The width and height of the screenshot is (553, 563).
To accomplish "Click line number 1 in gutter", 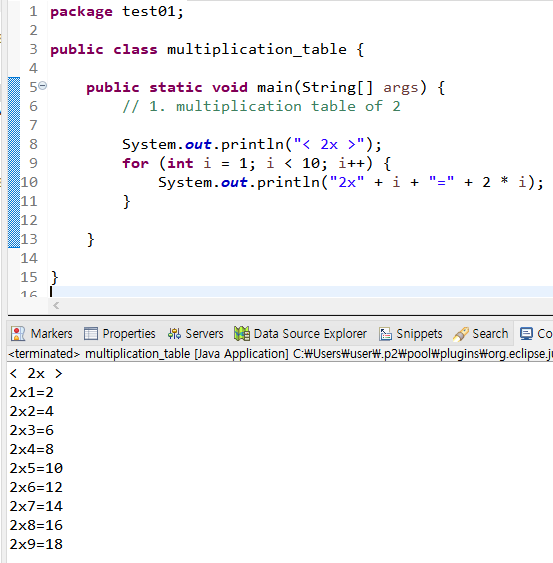I will point(33,11).
